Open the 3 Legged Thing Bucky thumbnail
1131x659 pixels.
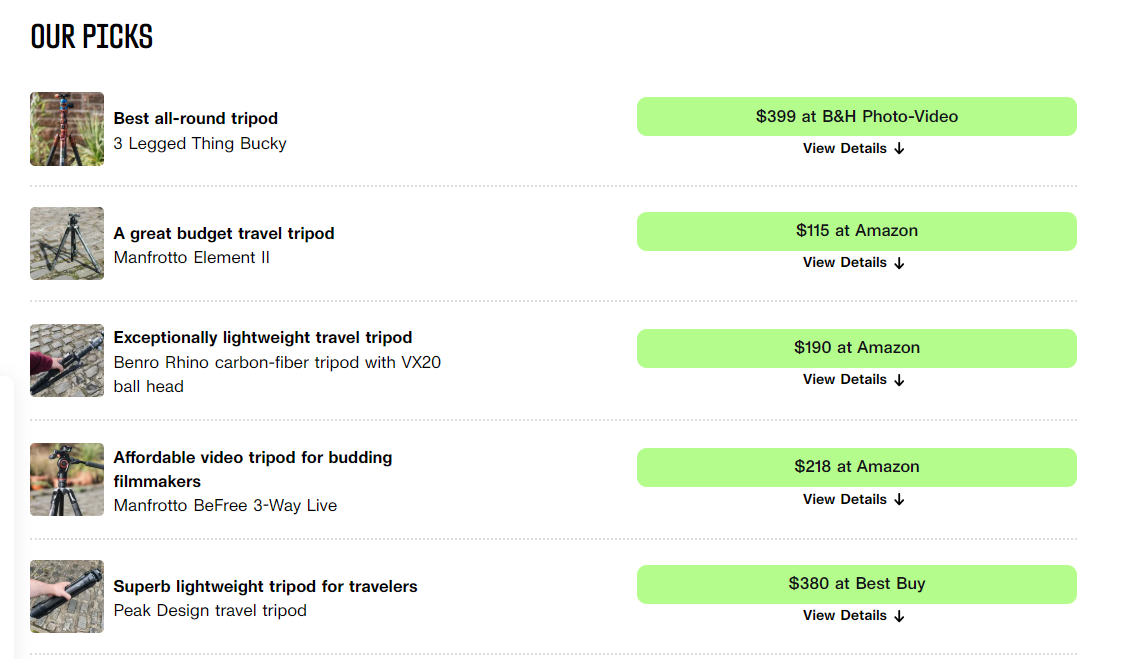[66, 129]
